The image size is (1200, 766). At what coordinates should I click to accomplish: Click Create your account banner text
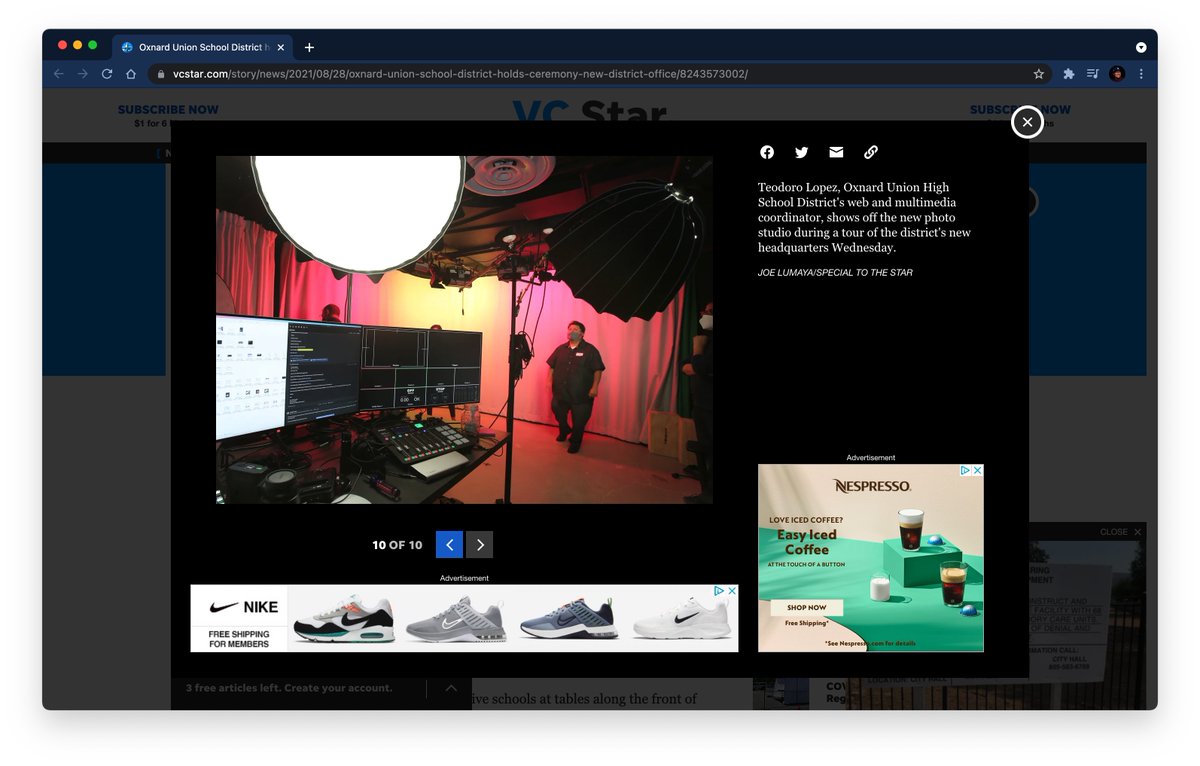click(338, 688)
